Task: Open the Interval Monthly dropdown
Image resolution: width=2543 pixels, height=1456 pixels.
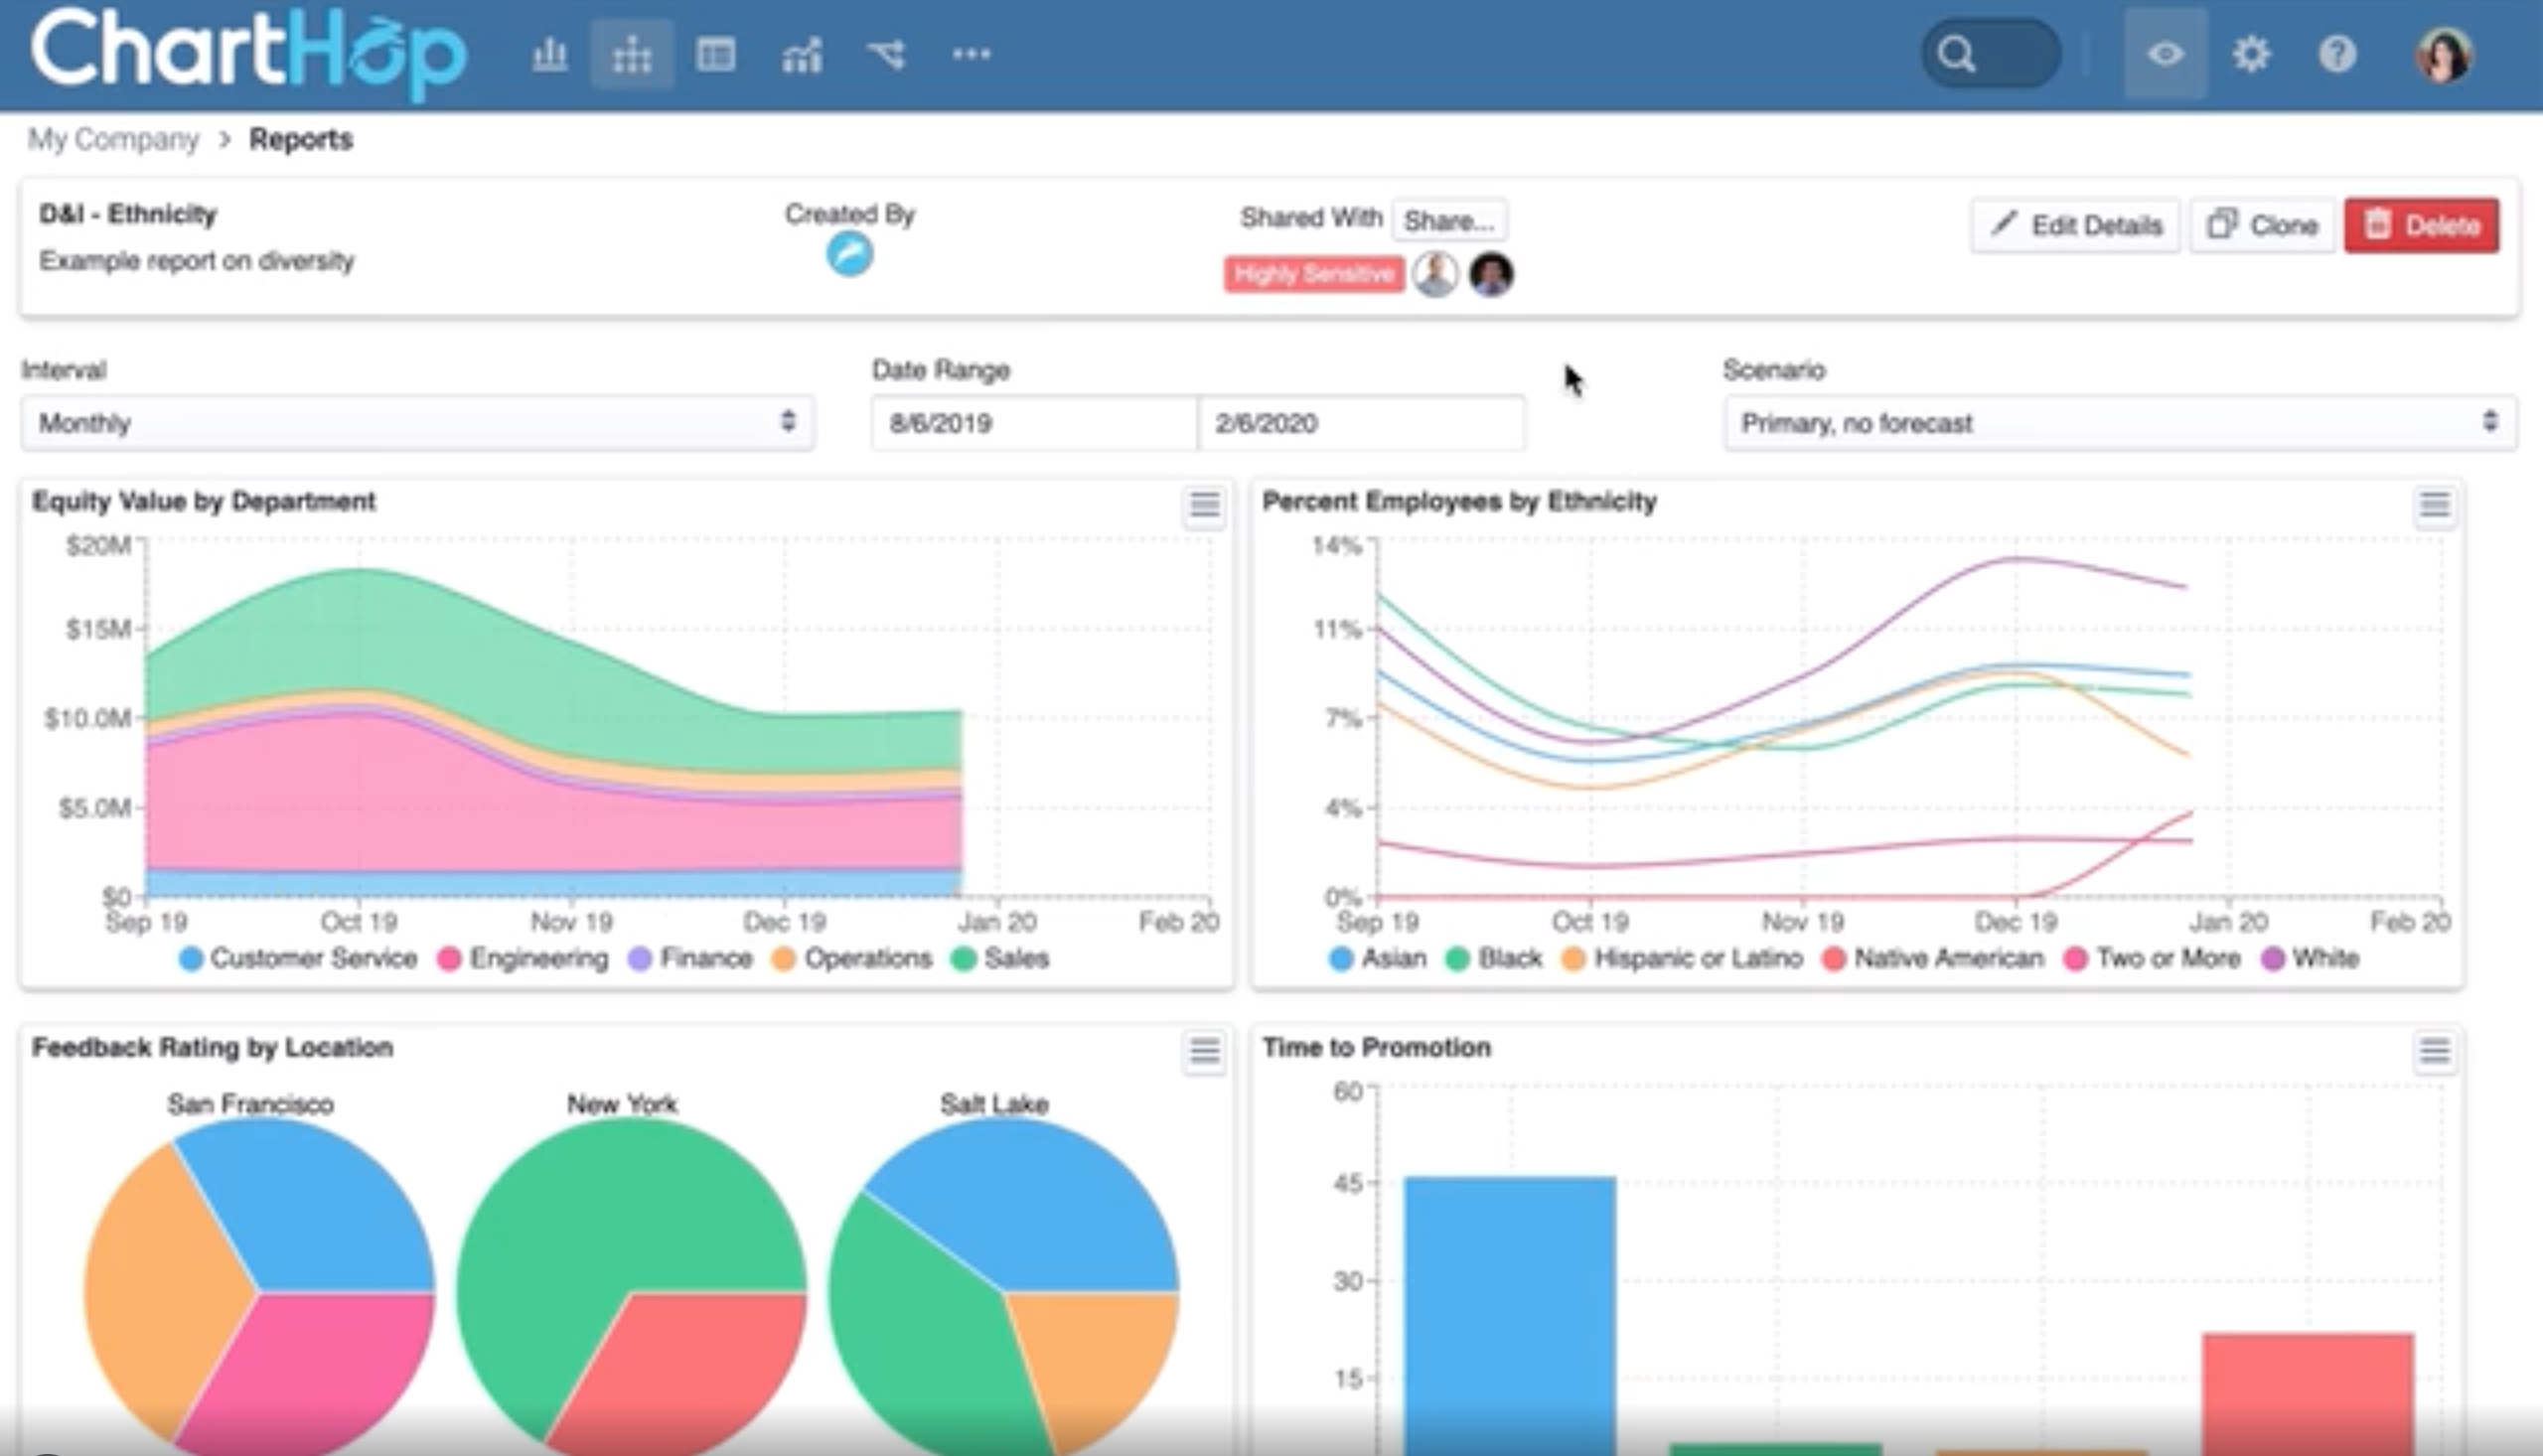Action: tap(417, 423)
